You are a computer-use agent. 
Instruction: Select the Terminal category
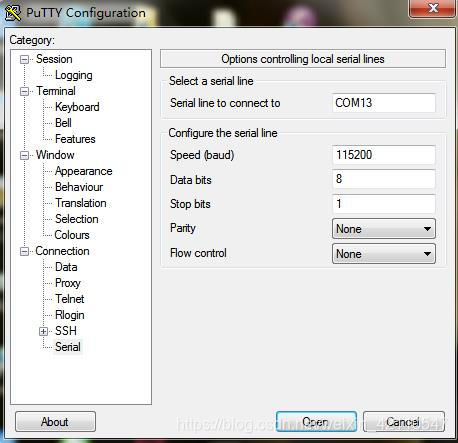point(56,91)
